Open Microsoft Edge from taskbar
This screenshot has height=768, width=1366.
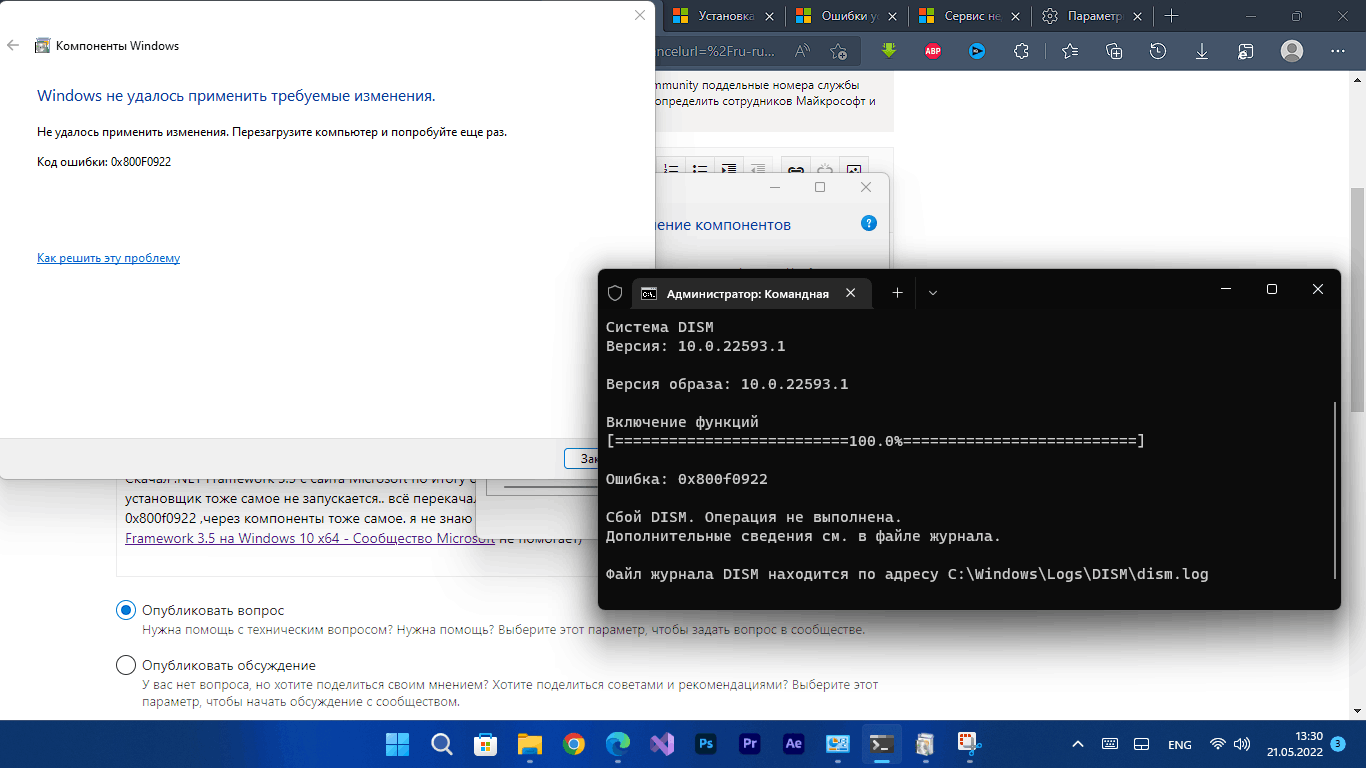click(x=617, y=744)
